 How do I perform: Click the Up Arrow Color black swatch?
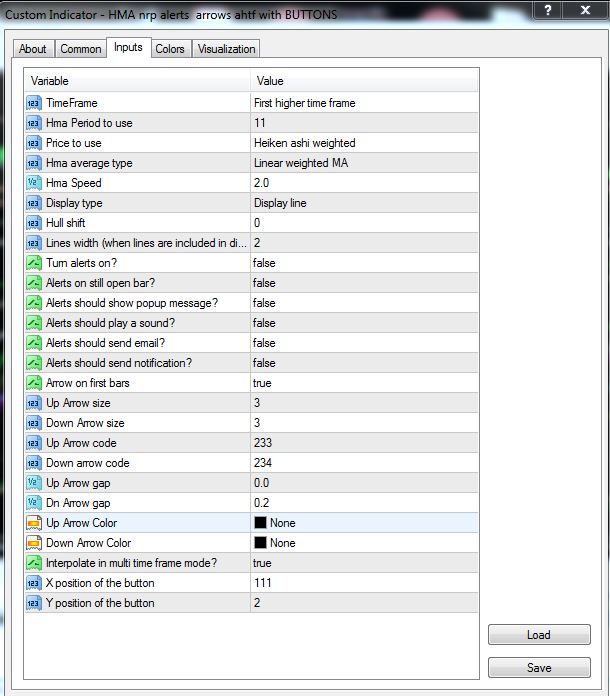[x=260, y=523]
